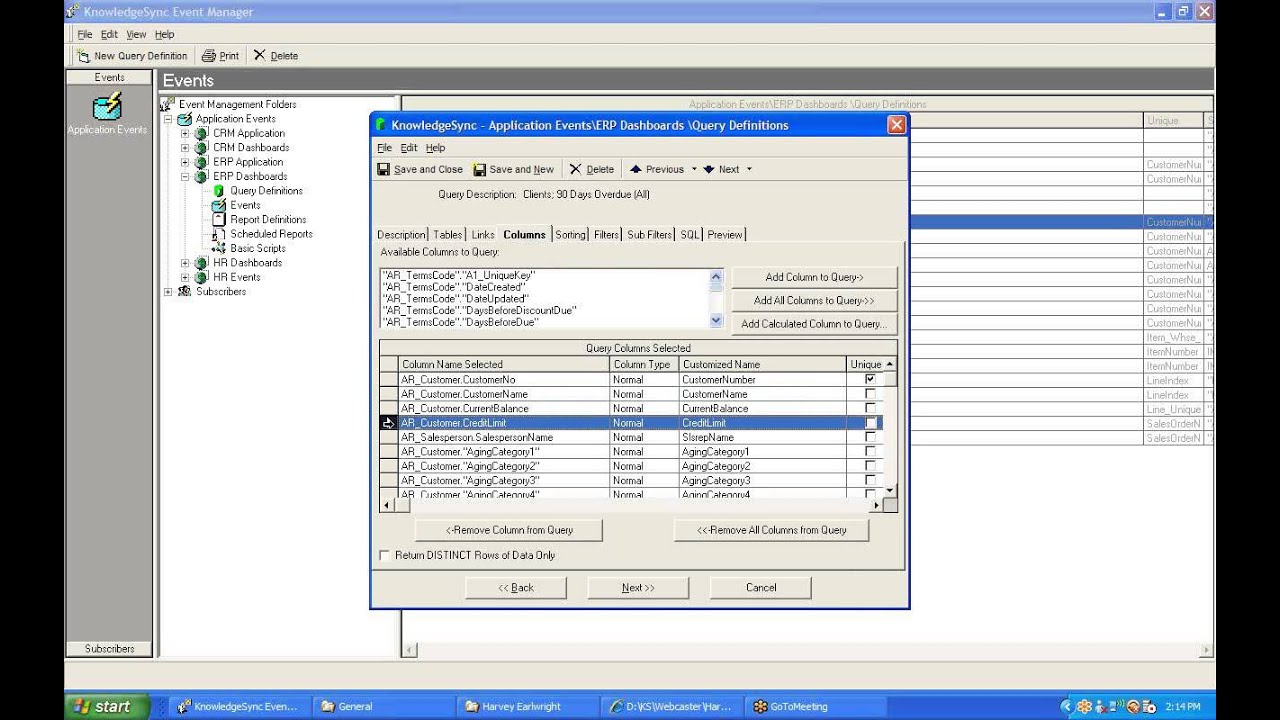Image resolution: width=1280 pixels, height=720 pixels.
Task: Click the << Back button
Action: point(516,587)
